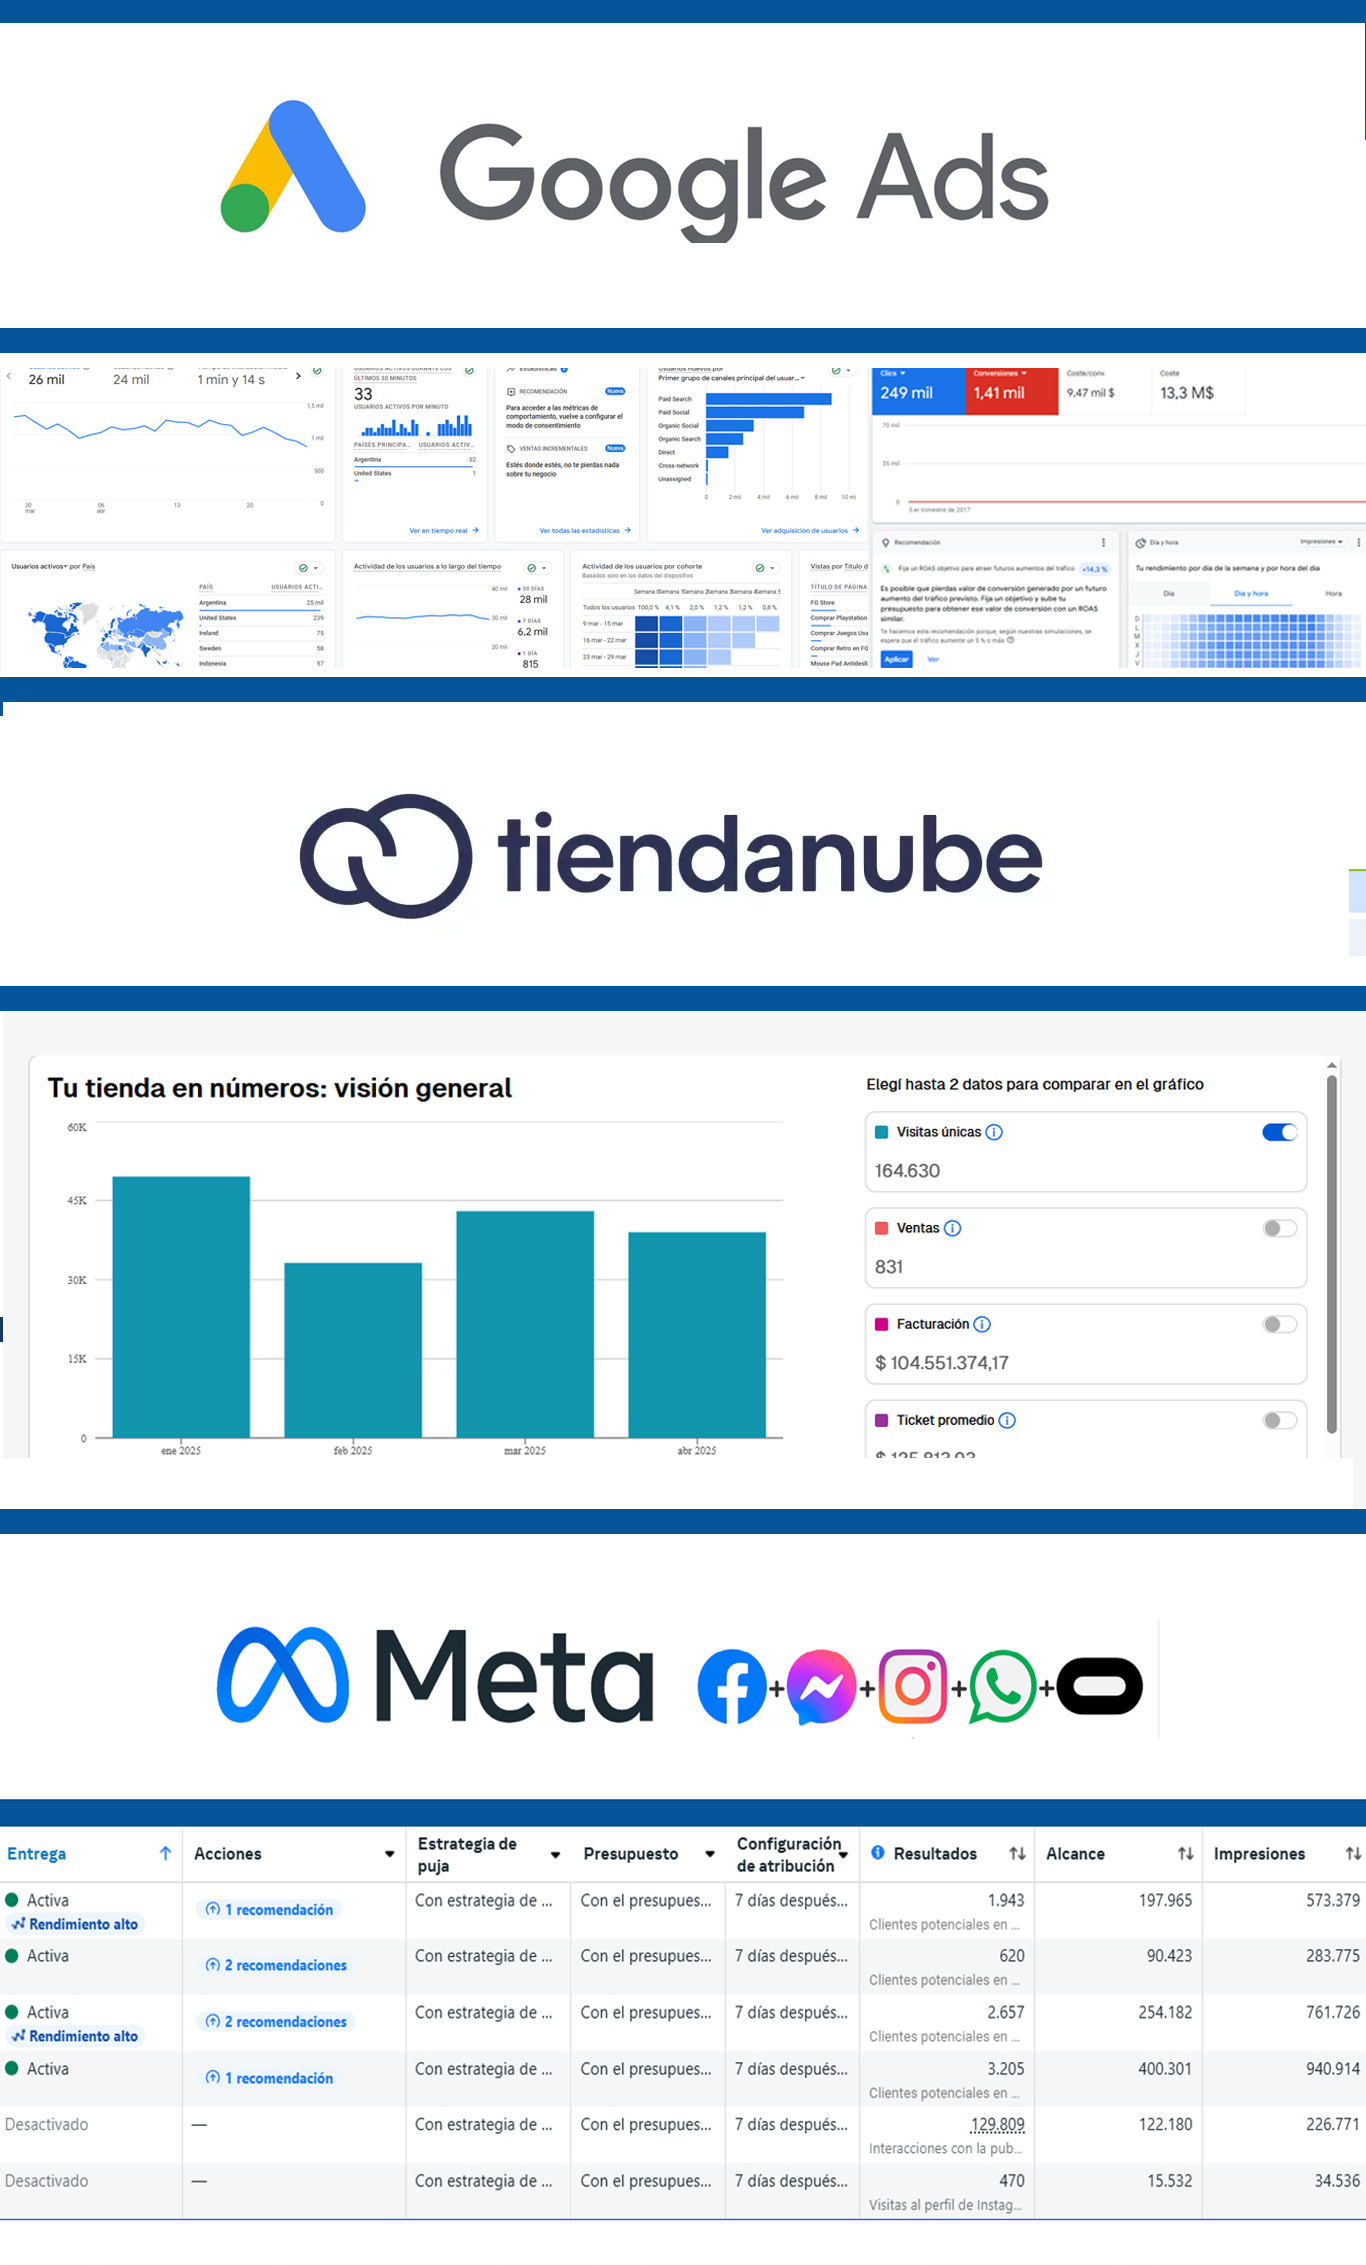Select the Coste/conv. metric tile
Screen dimensions: 1366x2265
click(1104, 390)
